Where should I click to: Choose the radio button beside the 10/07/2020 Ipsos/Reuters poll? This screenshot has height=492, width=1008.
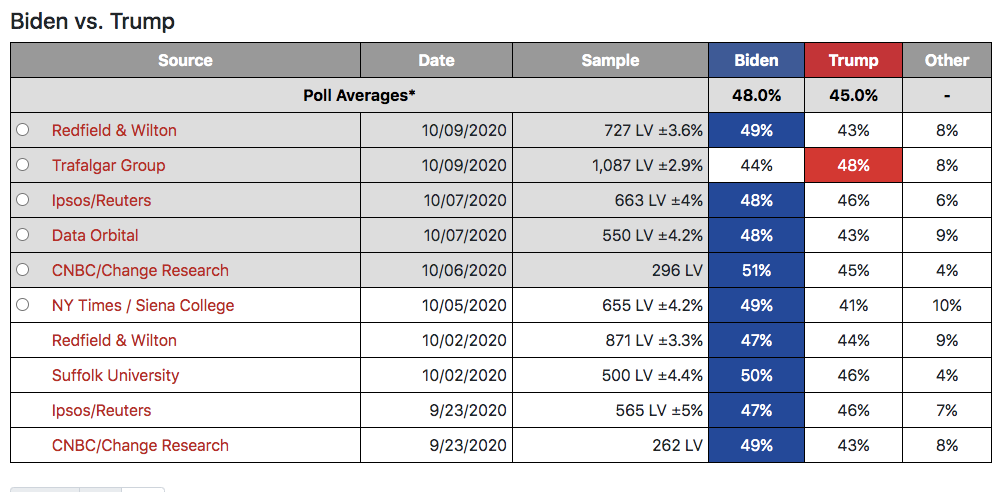coord(22,199)
